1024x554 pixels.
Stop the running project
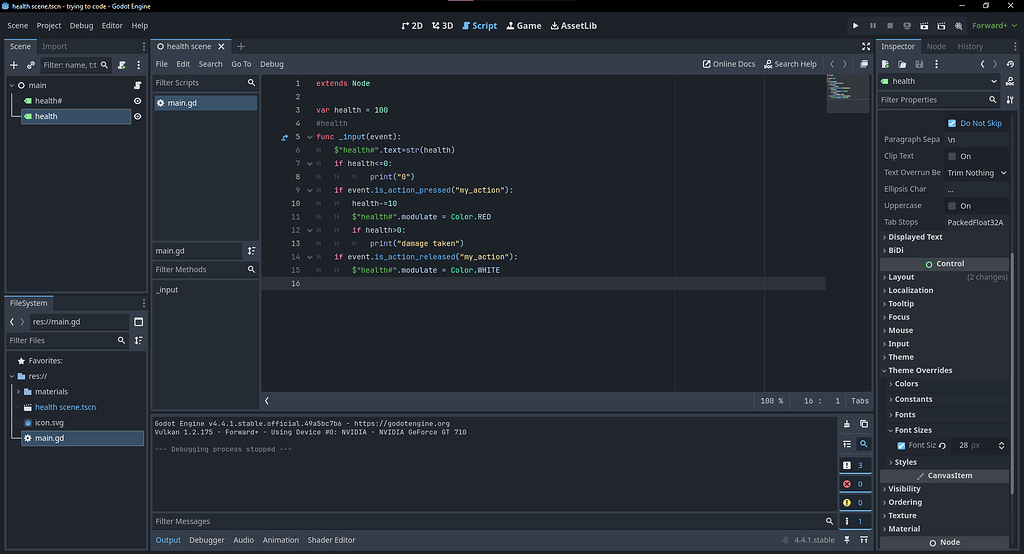tap(889, 25)
